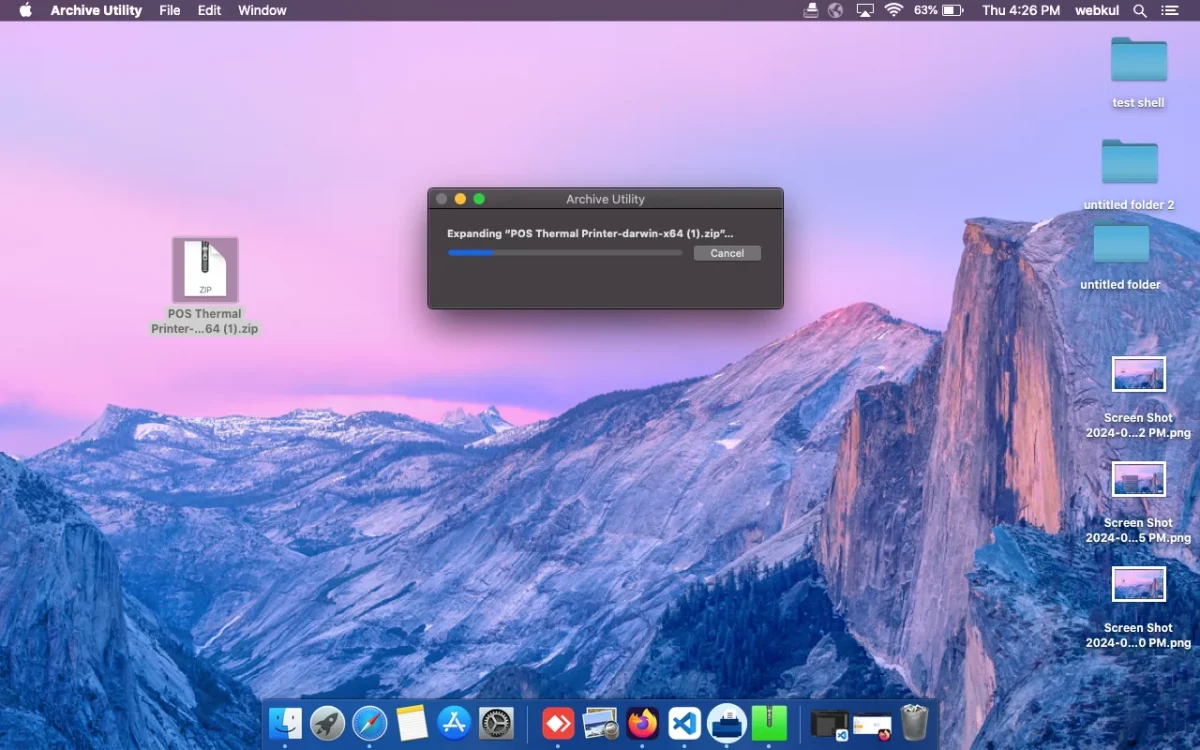Open Visual Studio Code in Dock
This screenshot has width=1200, height=750.
point(685,722)
